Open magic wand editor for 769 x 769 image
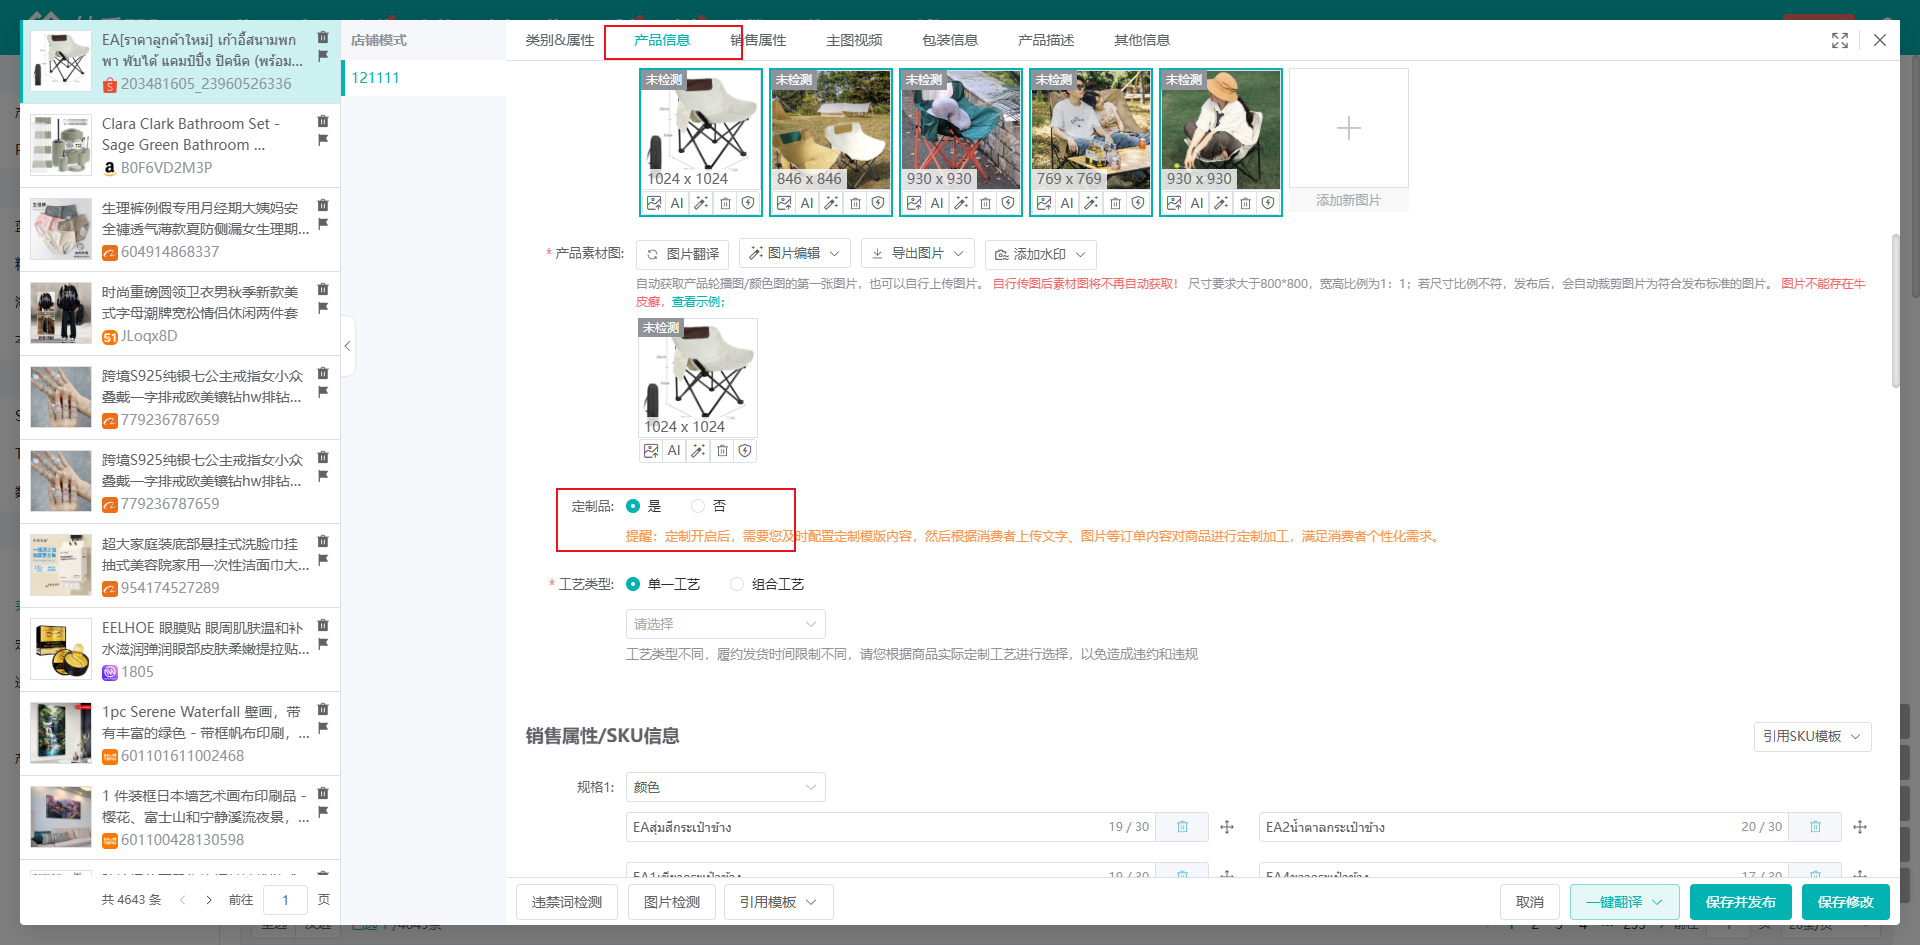 (1091, 203)
